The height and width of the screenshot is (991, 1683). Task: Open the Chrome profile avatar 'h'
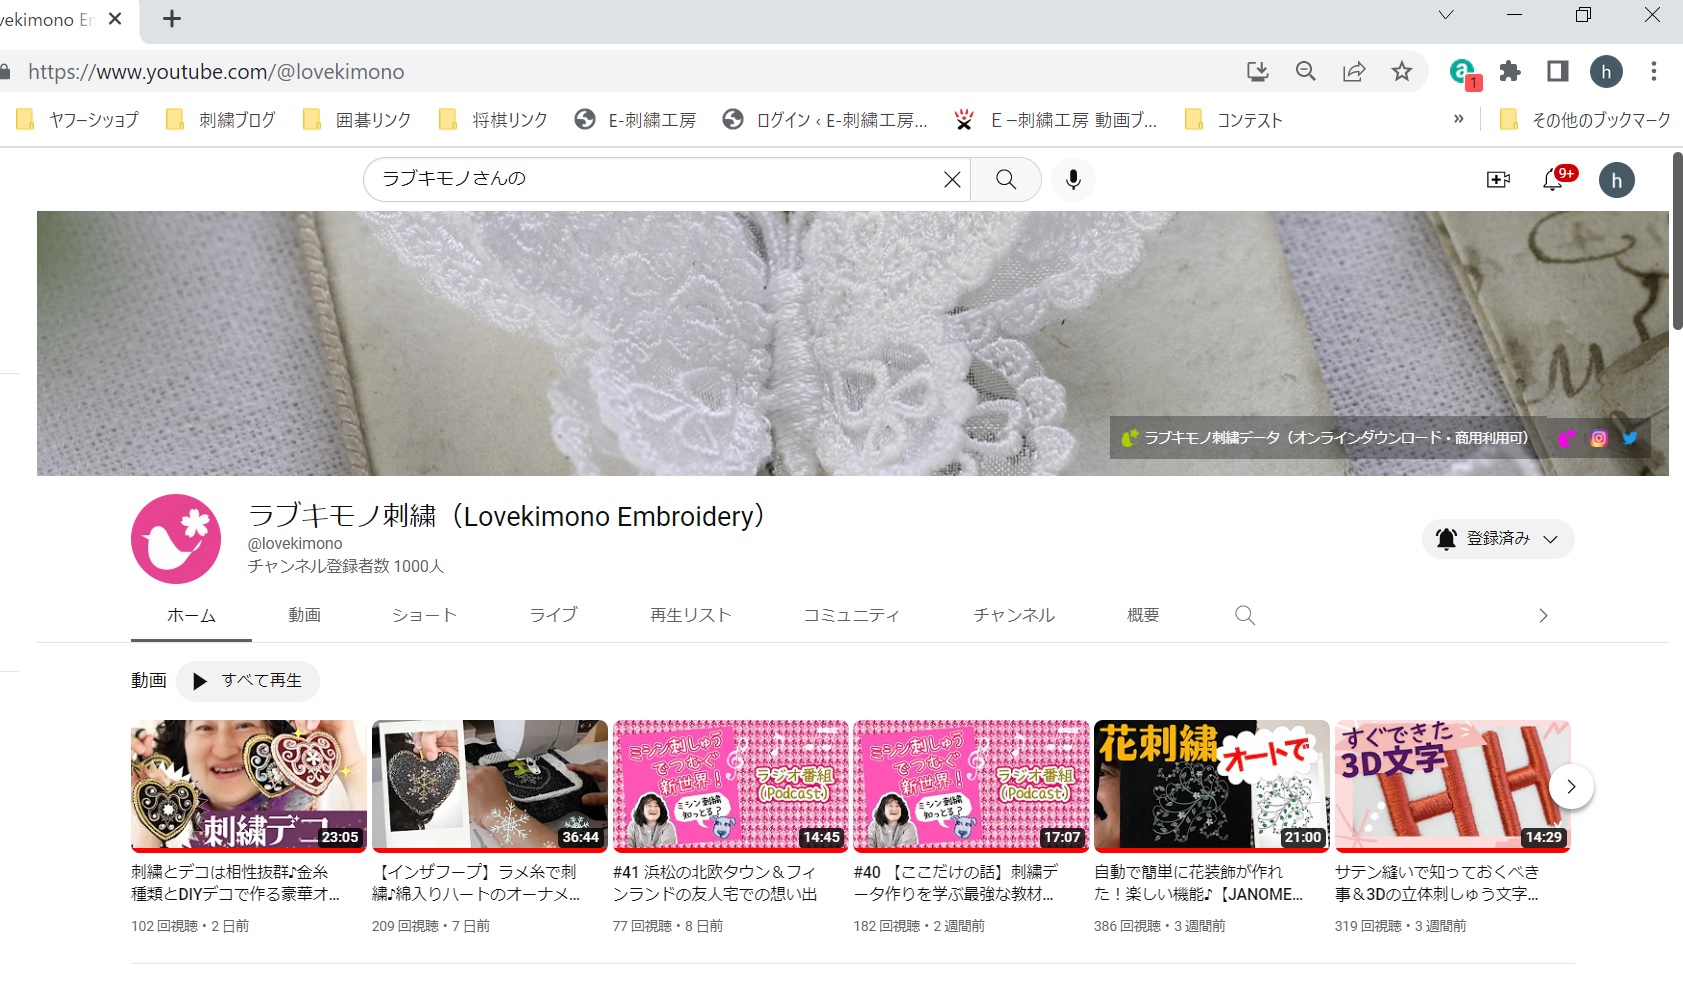click(1606, 71)
